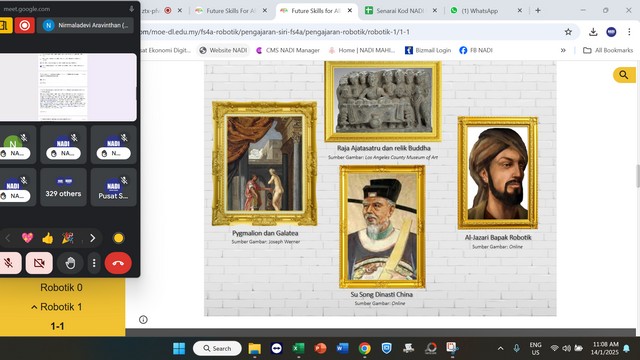Viewport: 640px width, 360px height.
Task: Switch to the Senarai Kod NADI tab
Action: [x=400, y=11]
